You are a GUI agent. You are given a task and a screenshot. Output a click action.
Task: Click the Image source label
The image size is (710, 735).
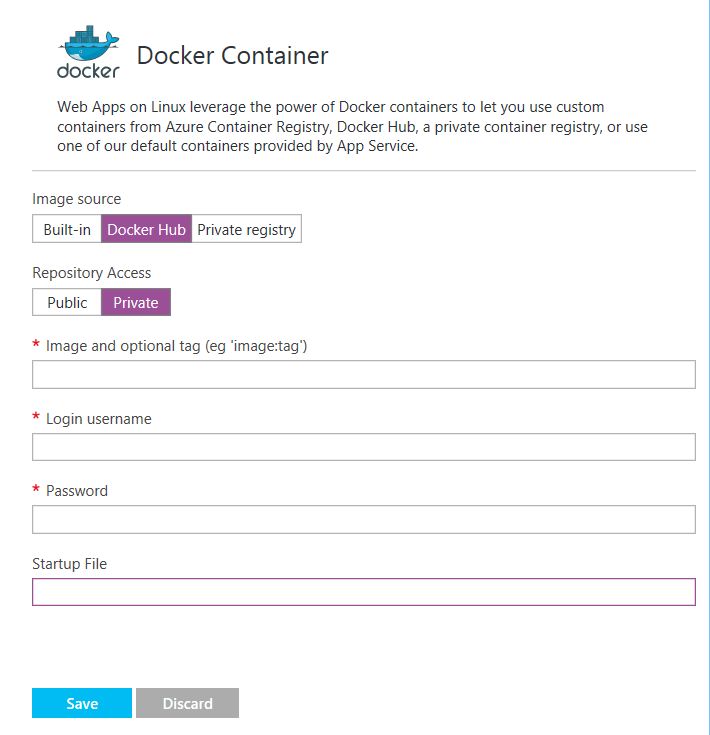coord(76,199)
